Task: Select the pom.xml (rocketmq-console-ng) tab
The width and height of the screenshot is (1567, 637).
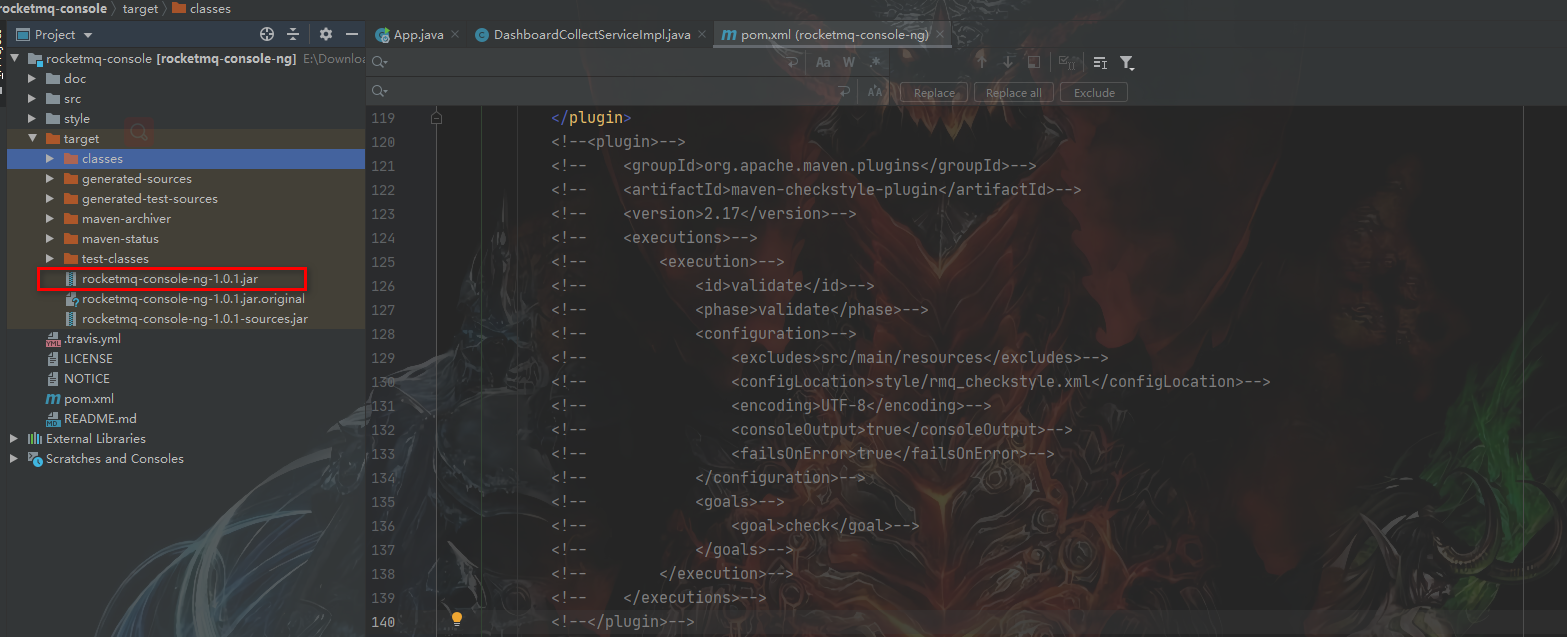Action: (x=834, y=35)
